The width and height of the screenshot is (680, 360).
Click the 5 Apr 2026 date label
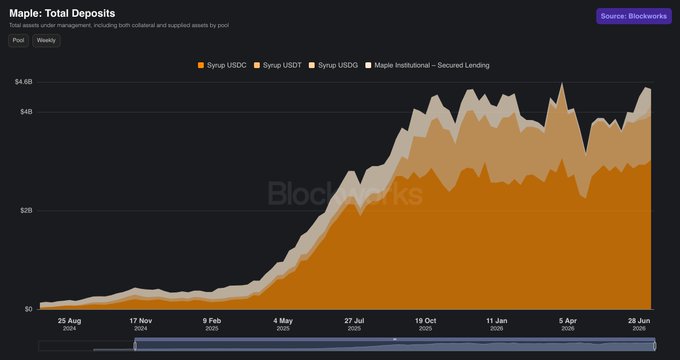pos(568,324)
